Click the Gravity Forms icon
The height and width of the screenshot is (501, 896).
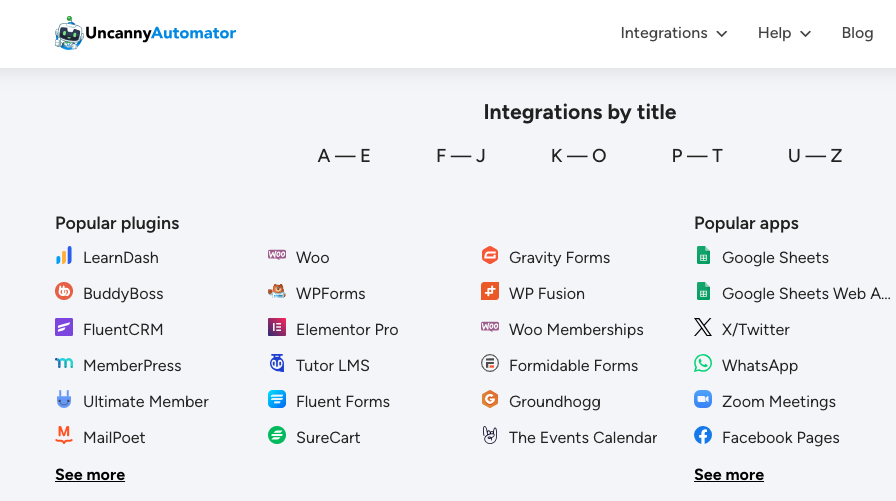[x=490, y=255]
